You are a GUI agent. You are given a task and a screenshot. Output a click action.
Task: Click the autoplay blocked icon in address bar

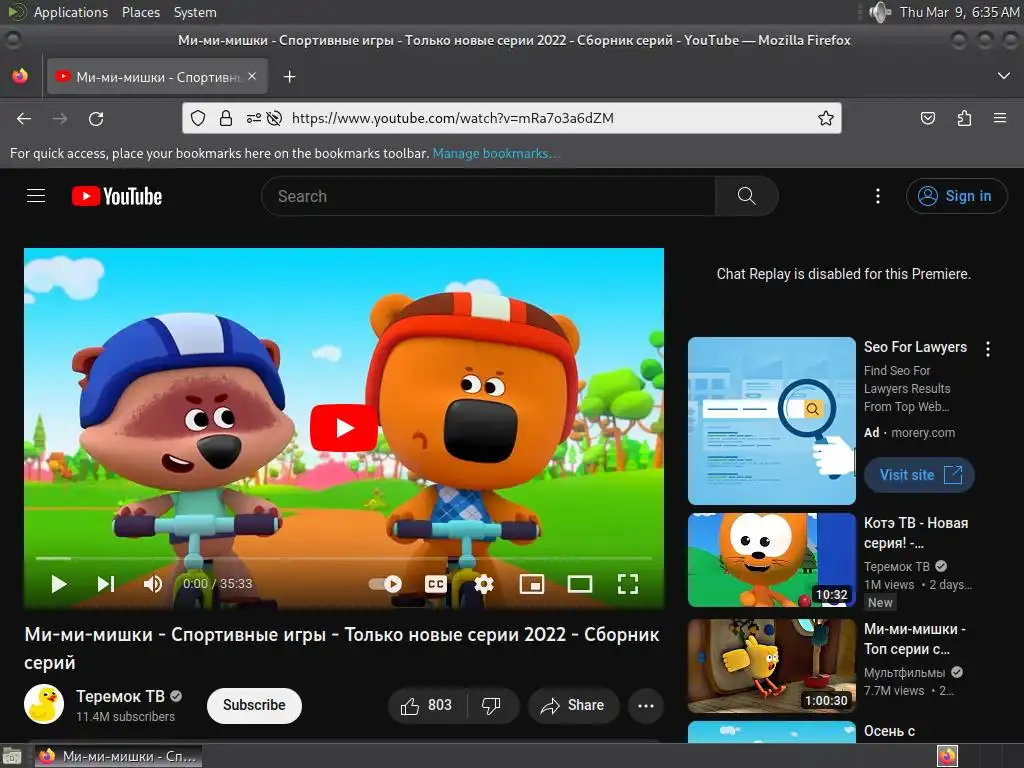[274, 118]
